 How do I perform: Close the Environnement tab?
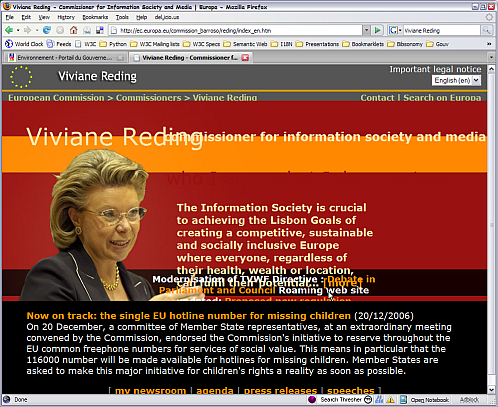coord(120,58)
